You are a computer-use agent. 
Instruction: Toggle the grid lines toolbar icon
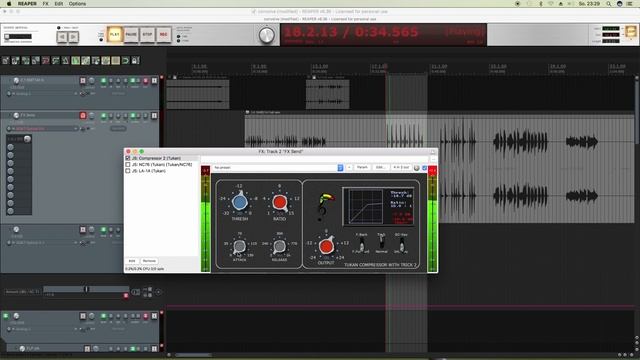(x=116, y=61)
